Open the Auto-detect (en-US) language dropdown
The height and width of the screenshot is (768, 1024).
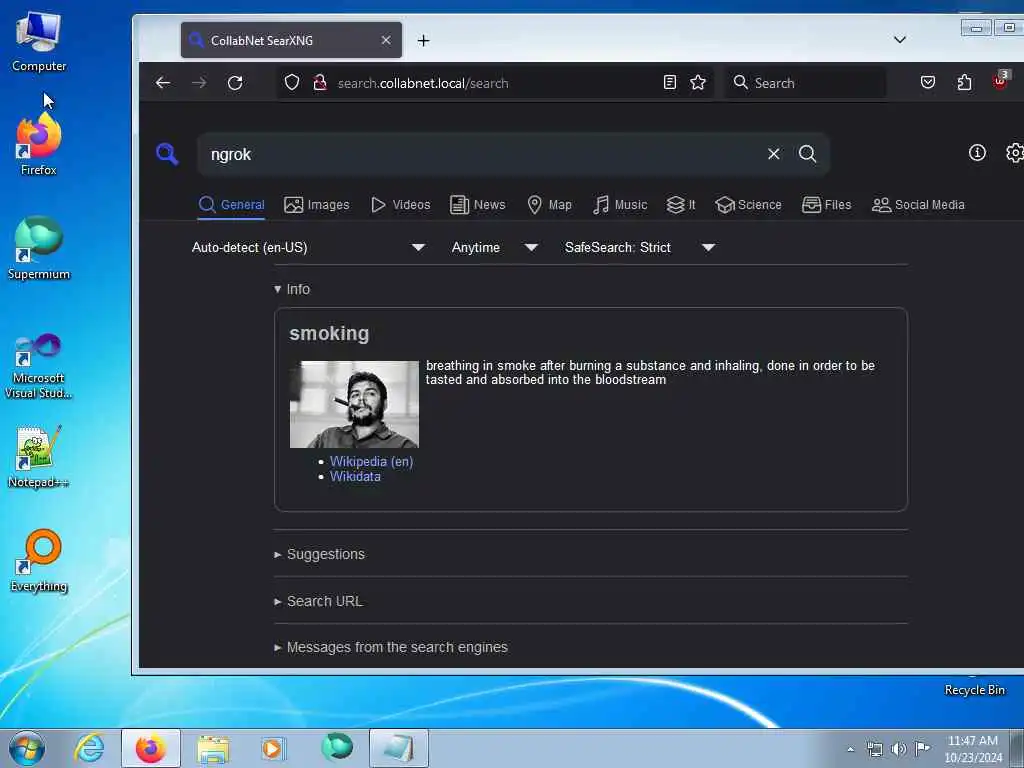308,248
